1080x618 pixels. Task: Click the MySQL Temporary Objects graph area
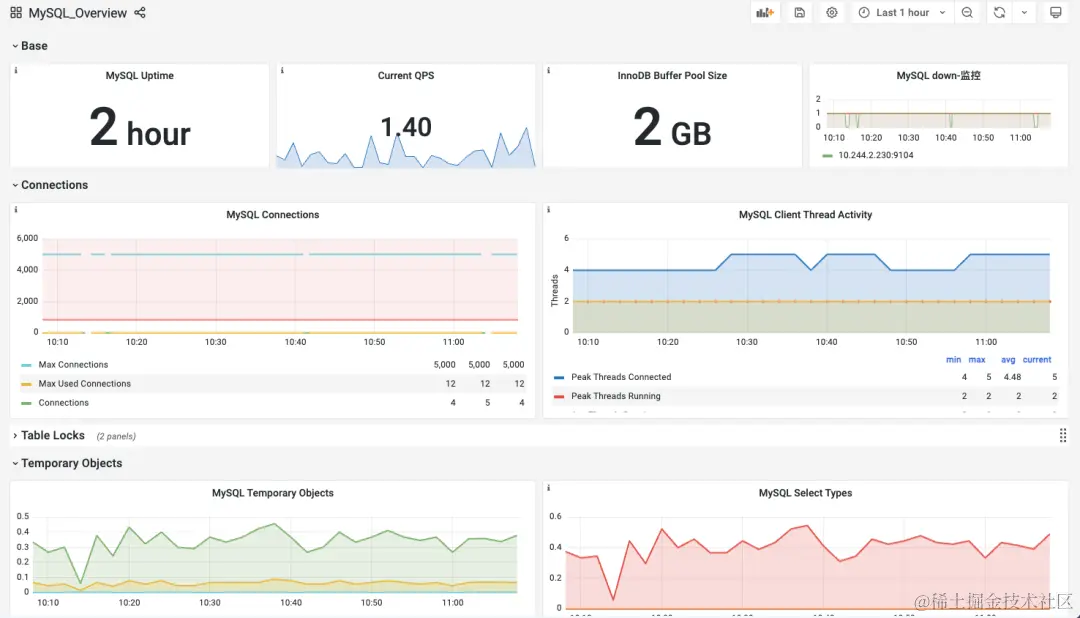pyautogui.click(x=275, y=555)
